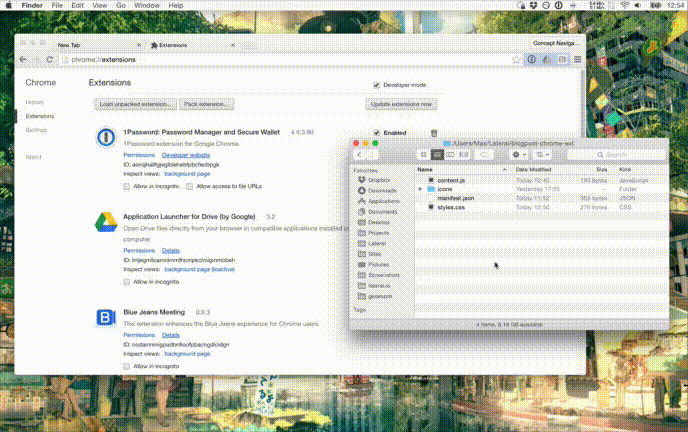
Task: Switch Finder to cover flow view
Action: click(464, 154)
